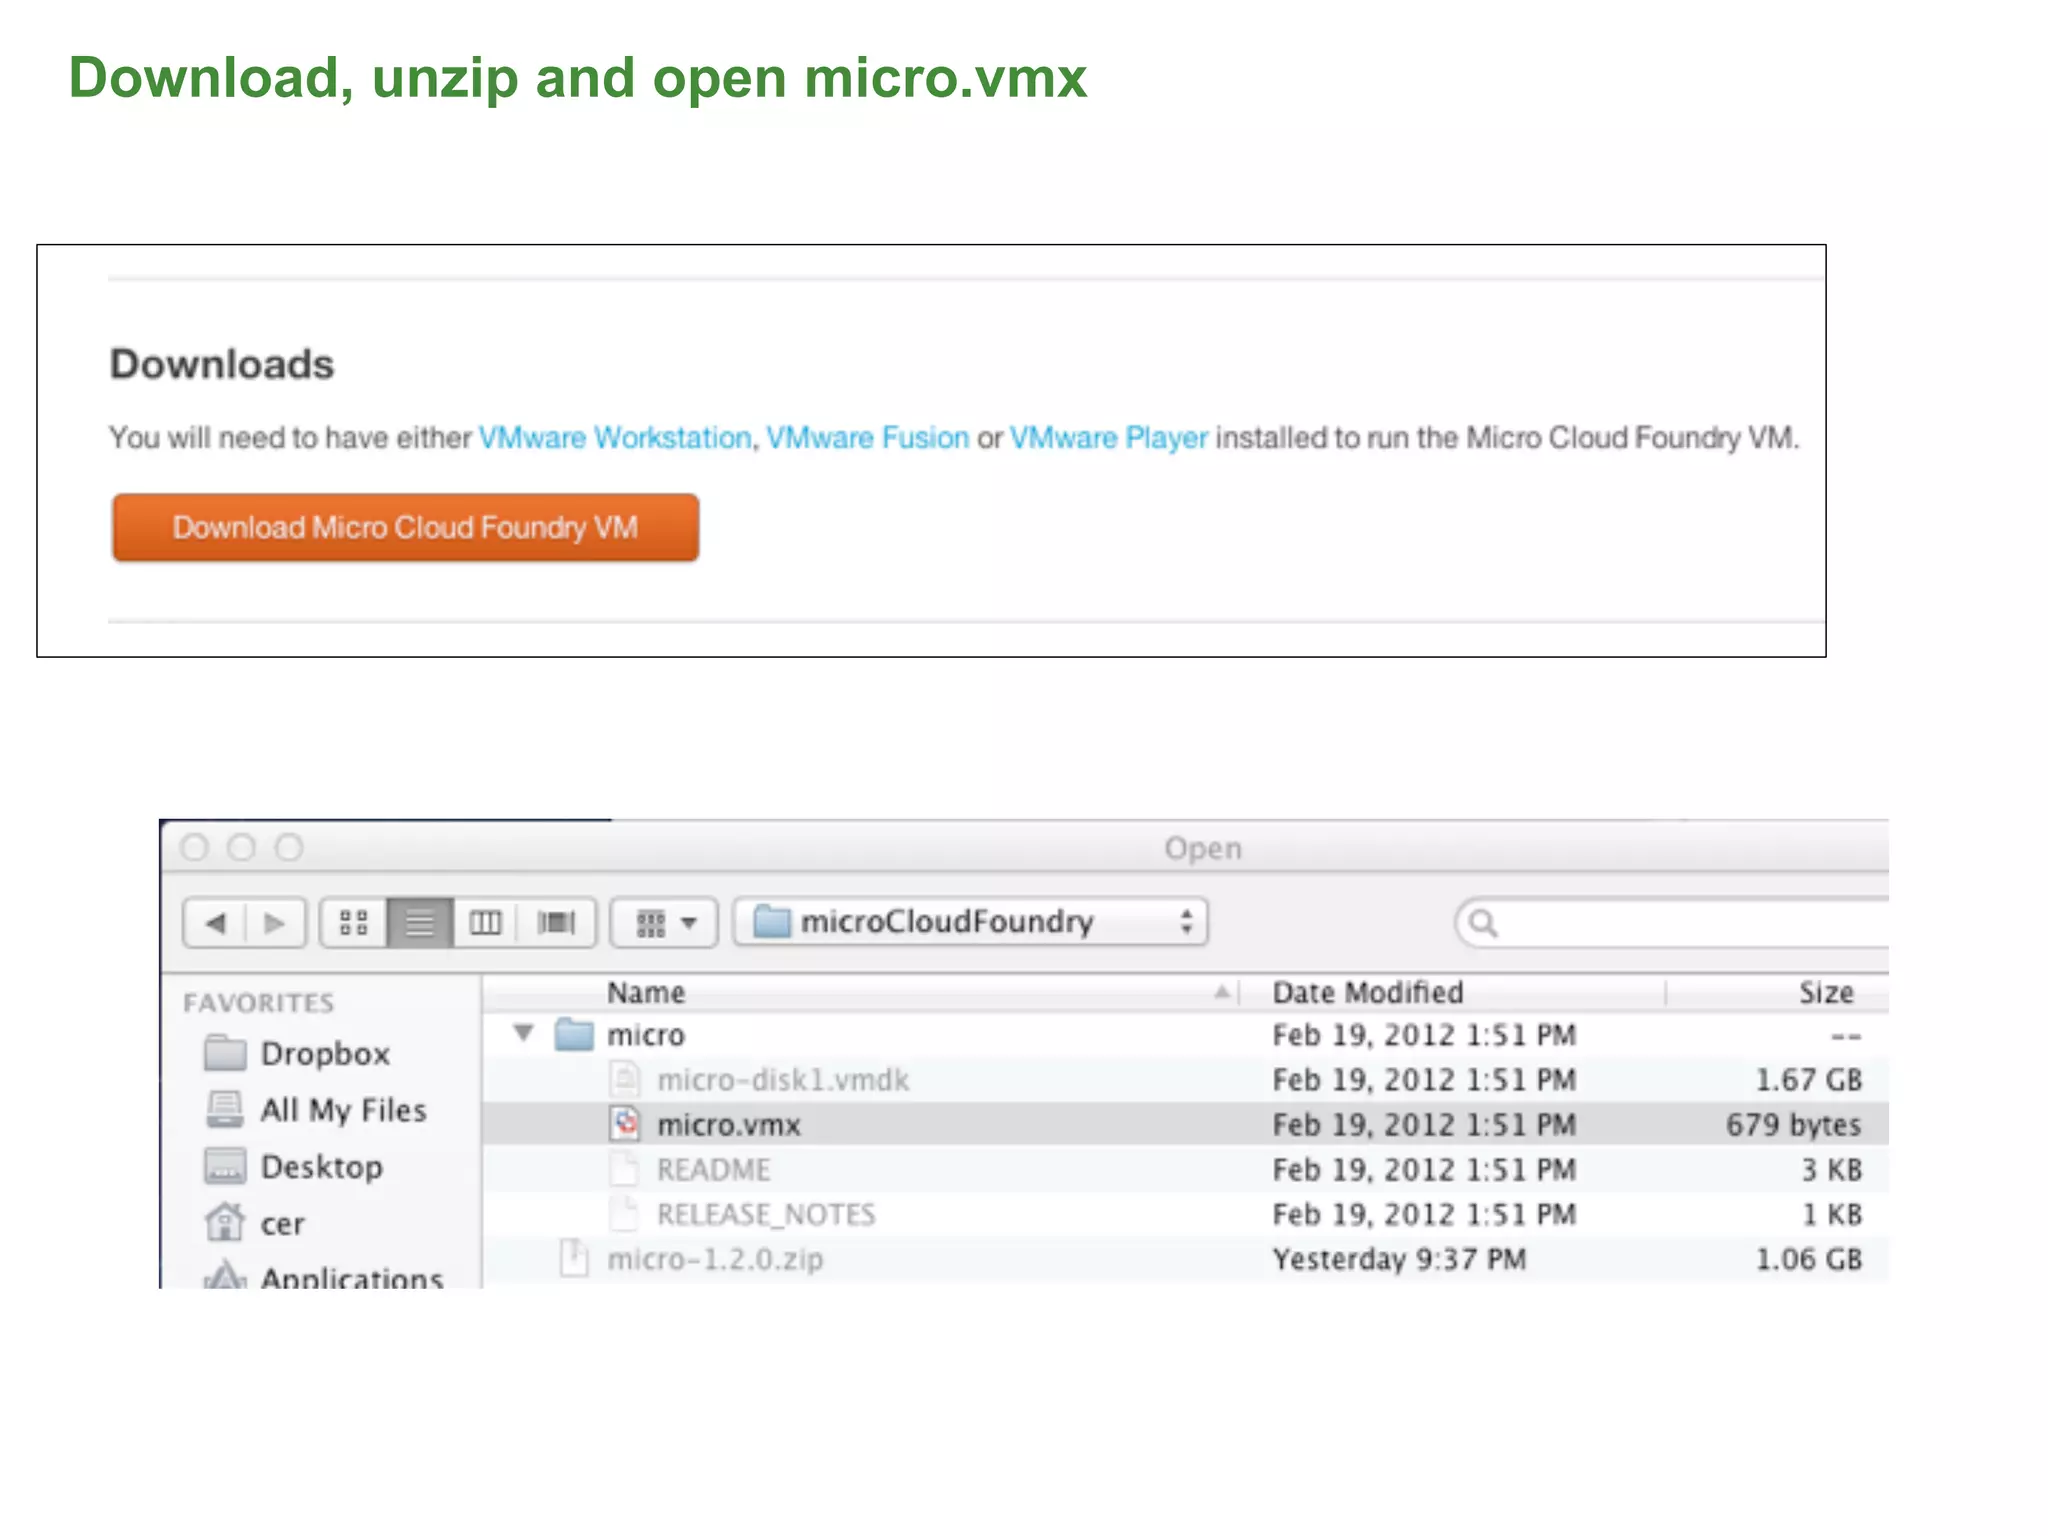Close the Open dialog with red button
2048x1536 pixels.
(195, 848)
